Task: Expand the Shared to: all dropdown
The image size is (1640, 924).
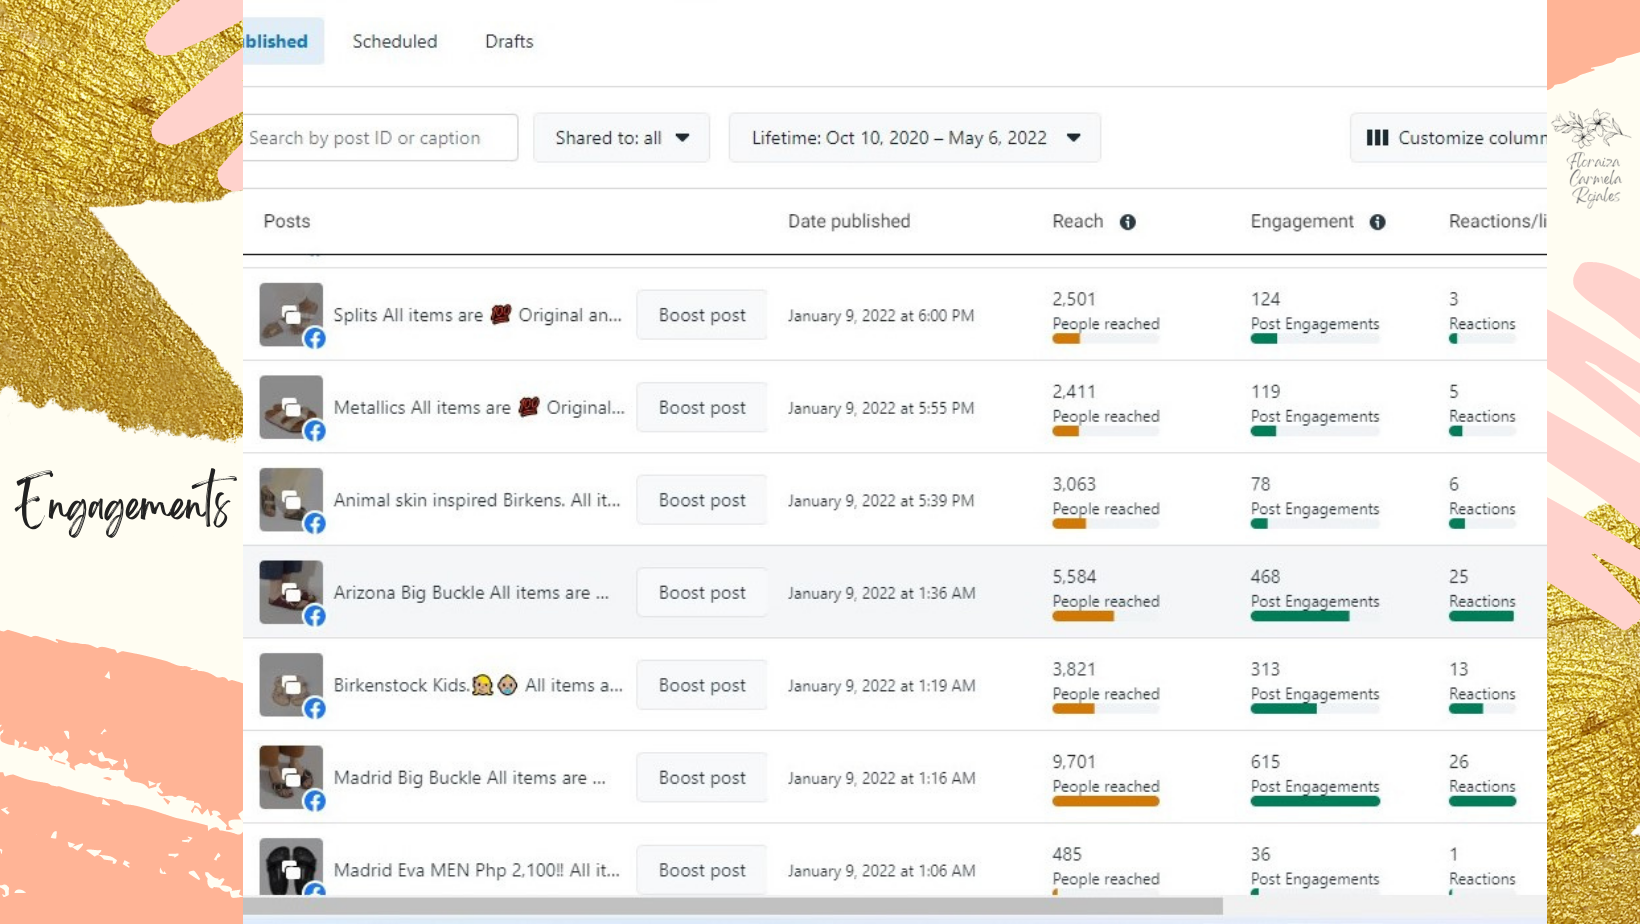Action: point(621,138)
